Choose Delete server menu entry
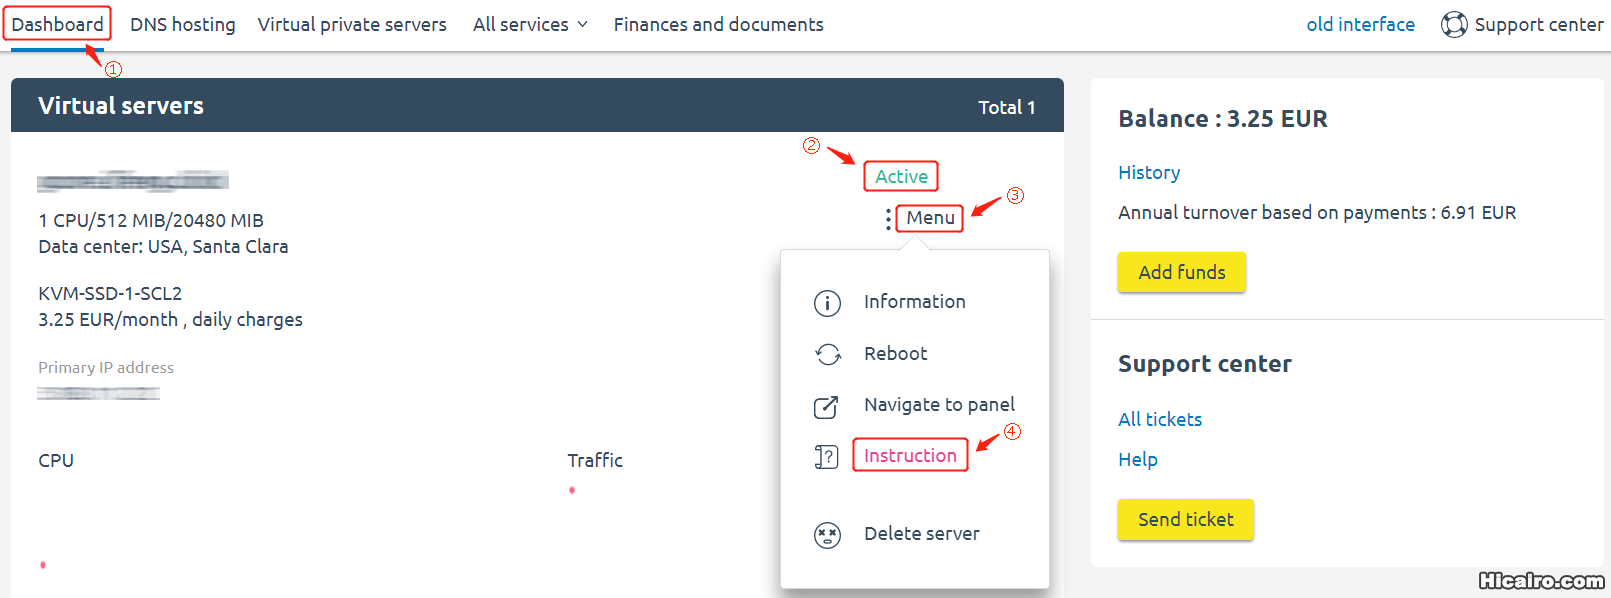This screenshot has height=598, width=1611. pos(921,534)
